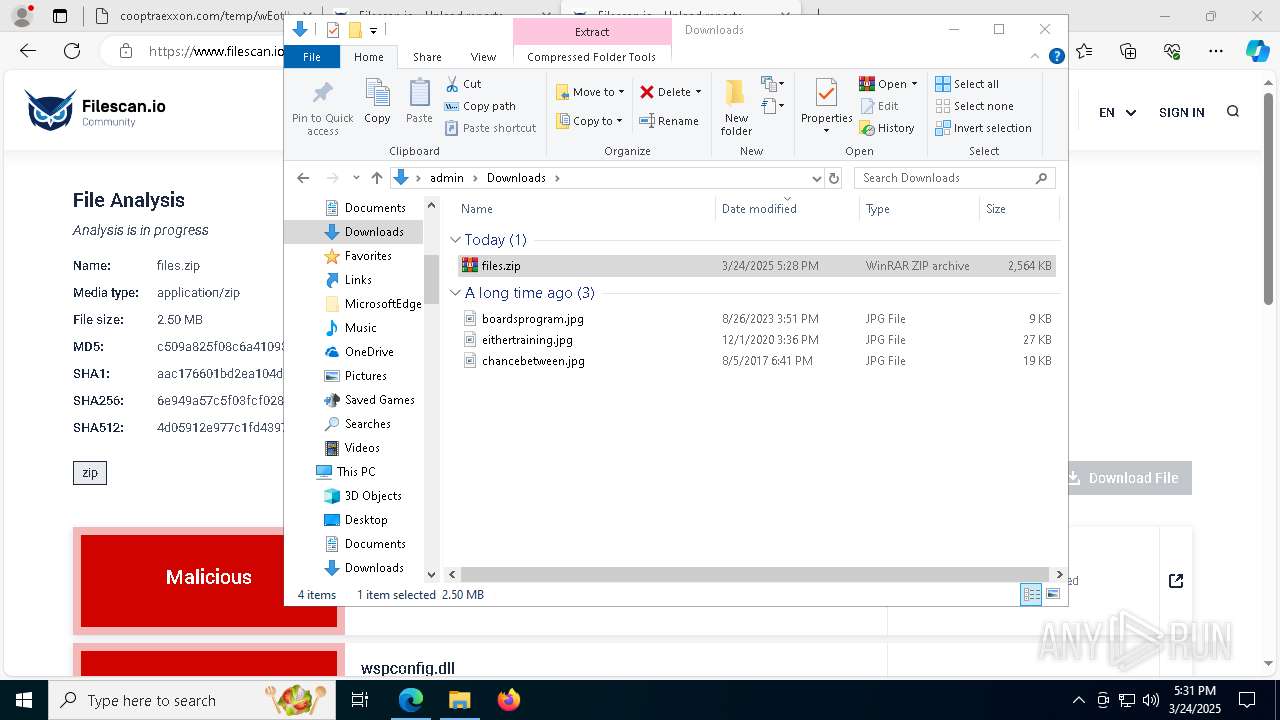The height and width of the screenshot is (720, 1280).
Task: Create a New folder
Action: tap(736, 107)
